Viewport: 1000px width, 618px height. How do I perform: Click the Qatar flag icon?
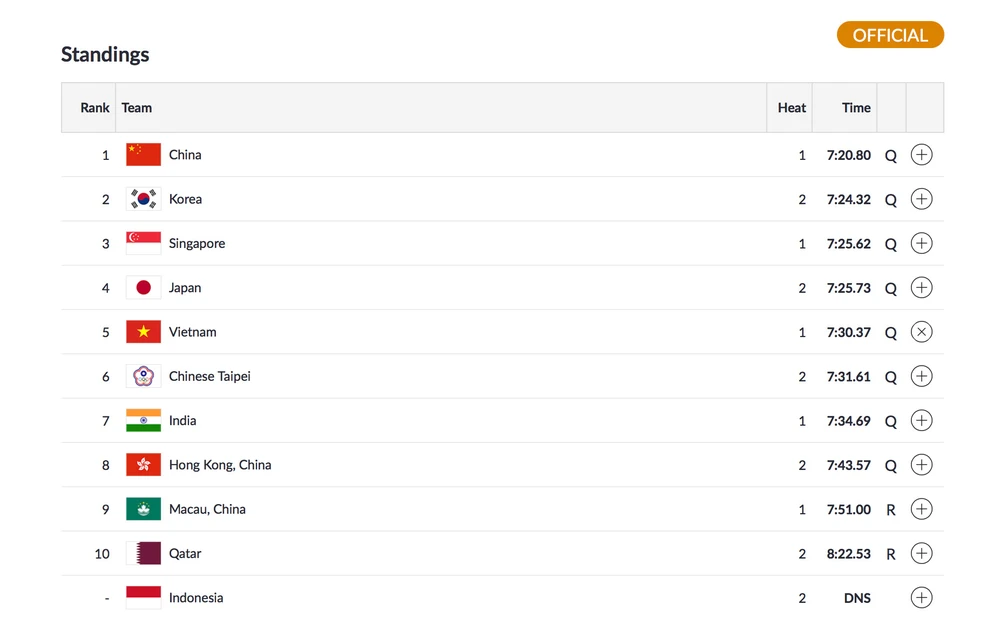[x=143, y=553]
